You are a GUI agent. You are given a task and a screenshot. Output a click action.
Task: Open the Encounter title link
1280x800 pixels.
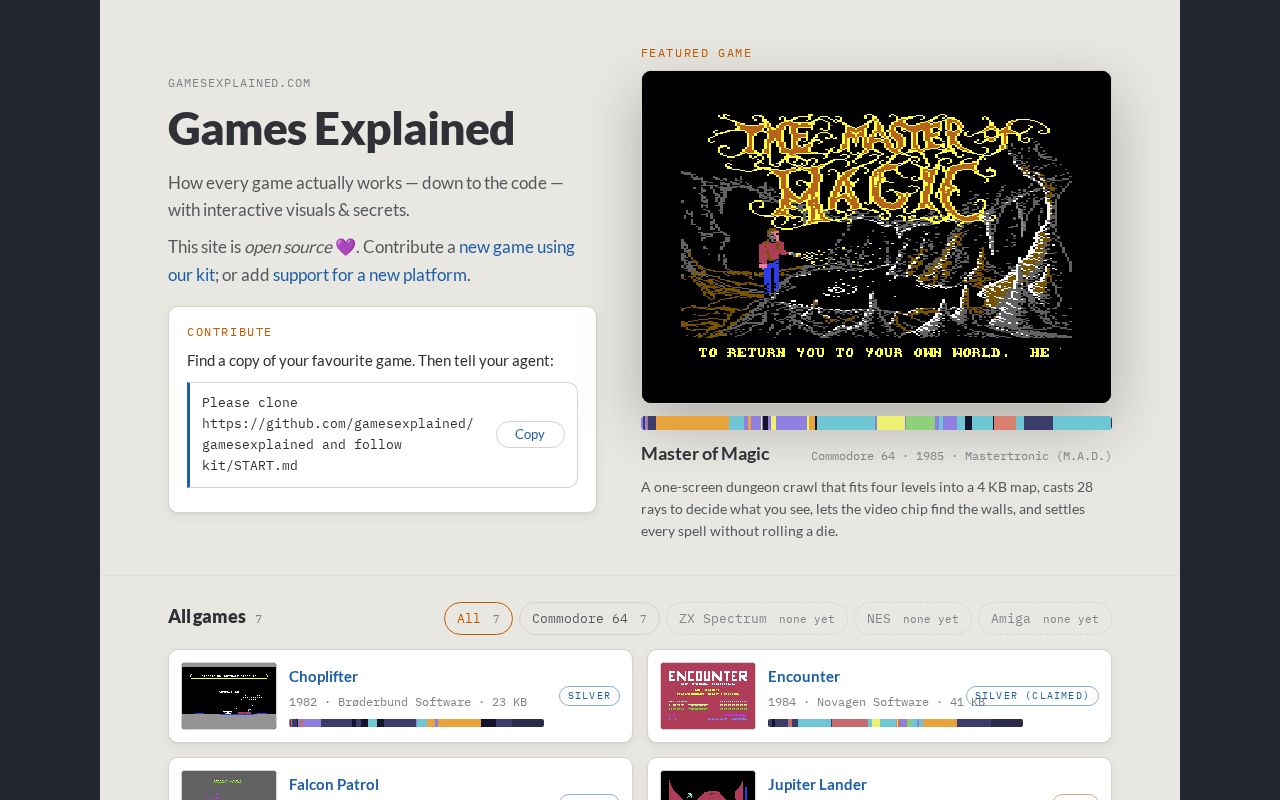(x=804, y=677)
